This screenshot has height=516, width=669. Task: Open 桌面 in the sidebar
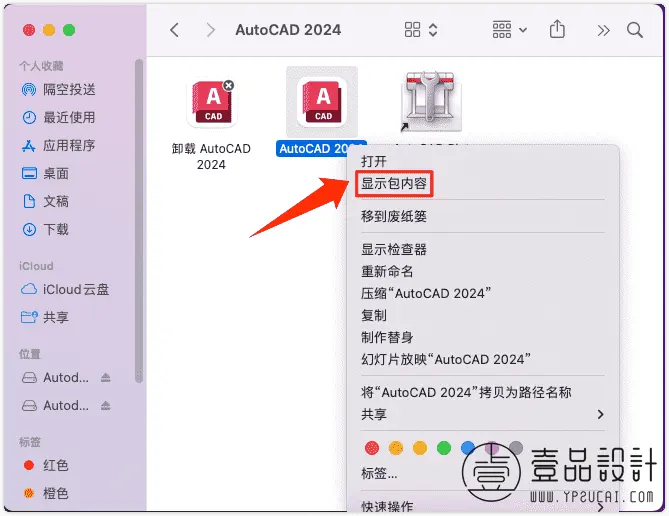(45, 173)
